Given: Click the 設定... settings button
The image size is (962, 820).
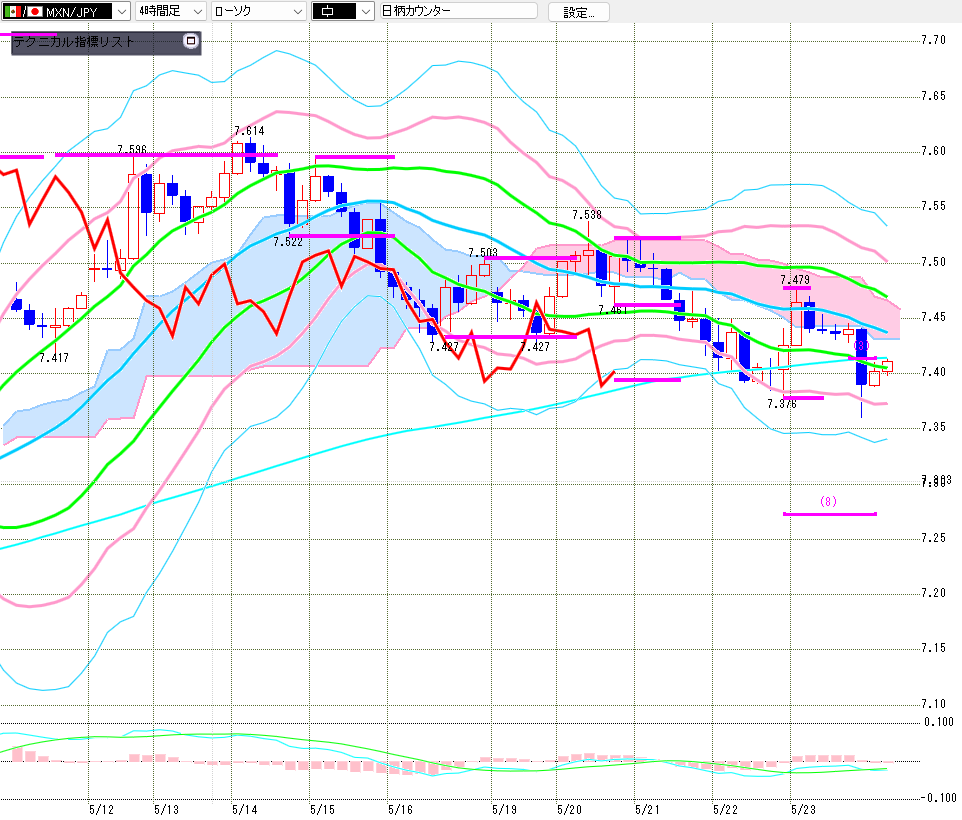Looking at the screenshot, I should point(579,12).
